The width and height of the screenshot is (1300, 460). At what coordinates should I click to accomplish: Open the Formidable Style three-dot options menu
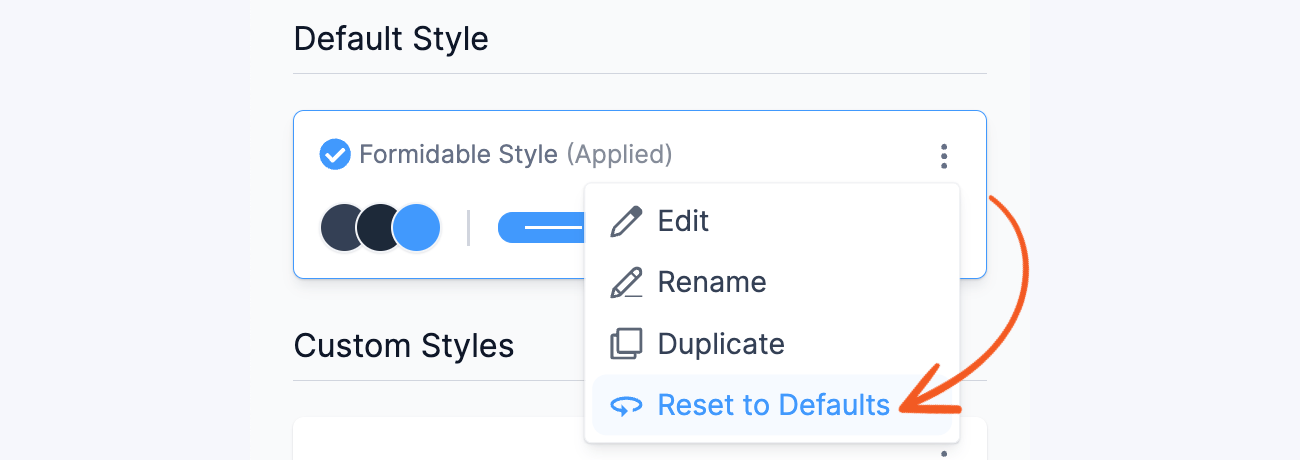(x=943, y=156)
